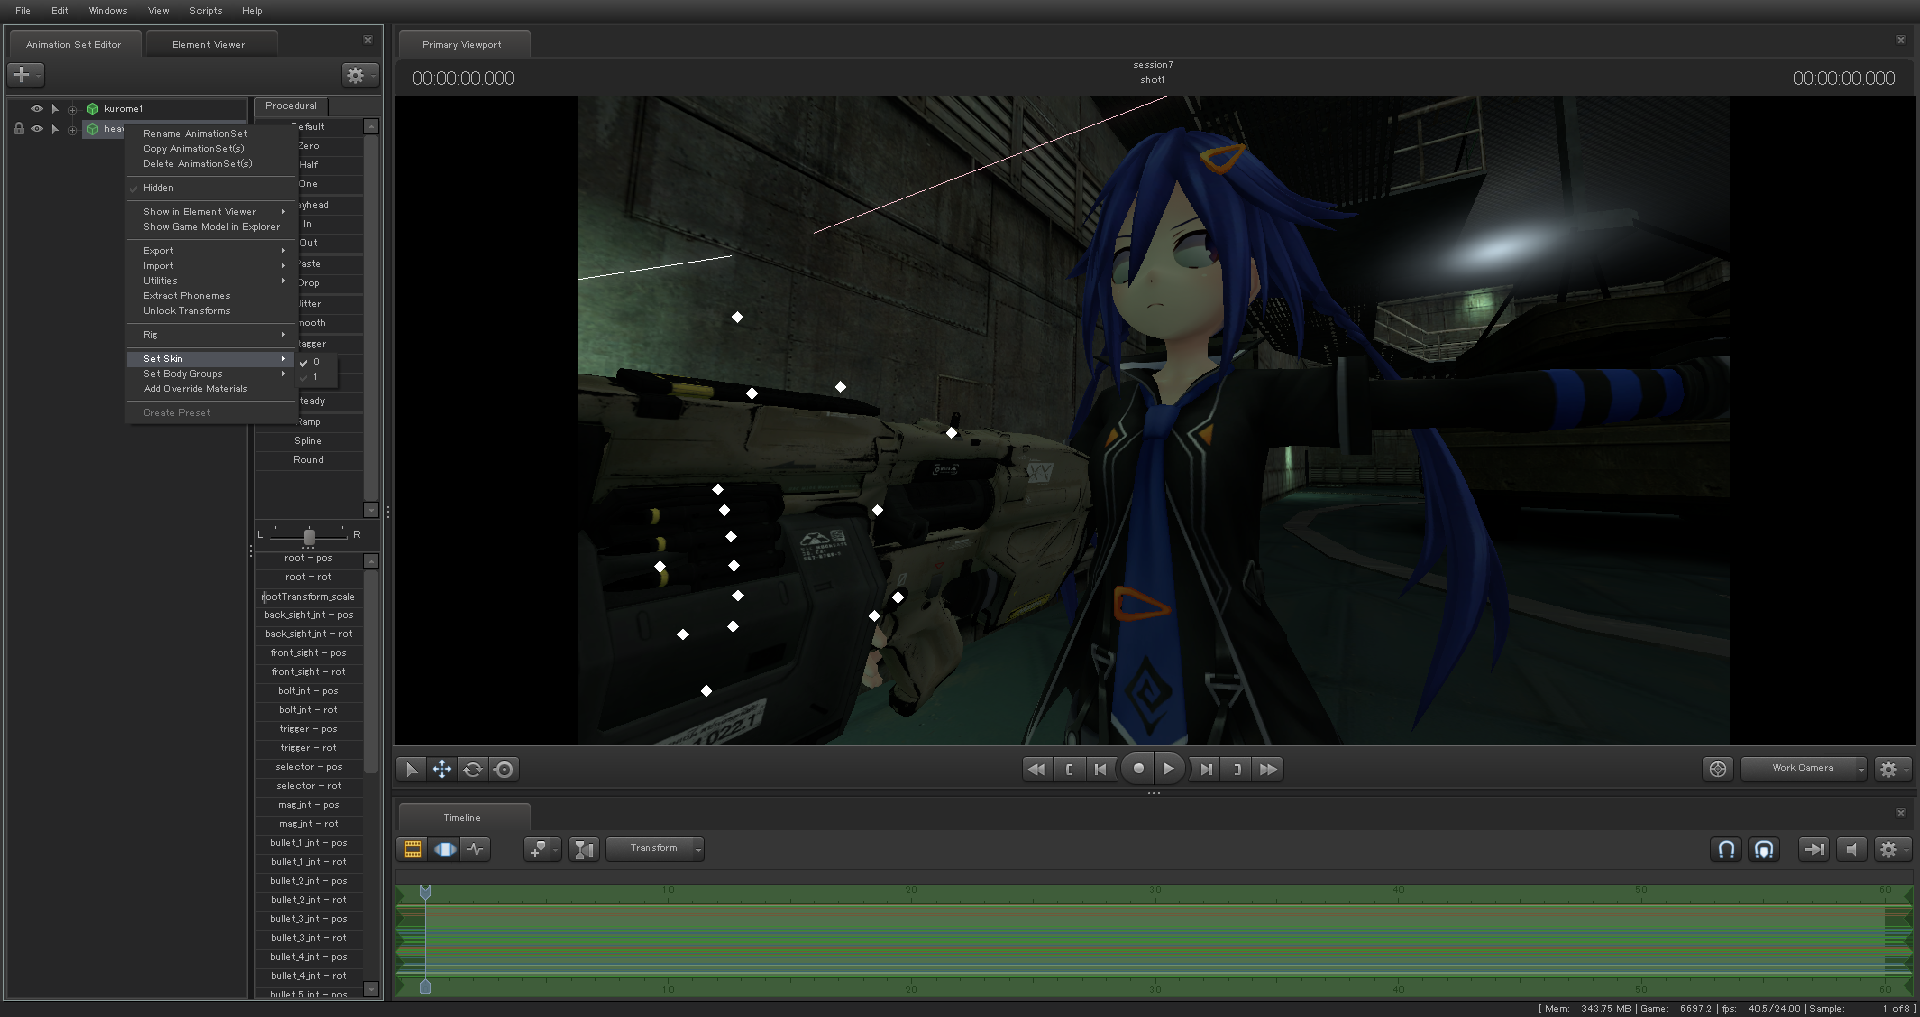
Task: Choose Delete AnimationSet(s) from context menu
Action: (212, 164)
